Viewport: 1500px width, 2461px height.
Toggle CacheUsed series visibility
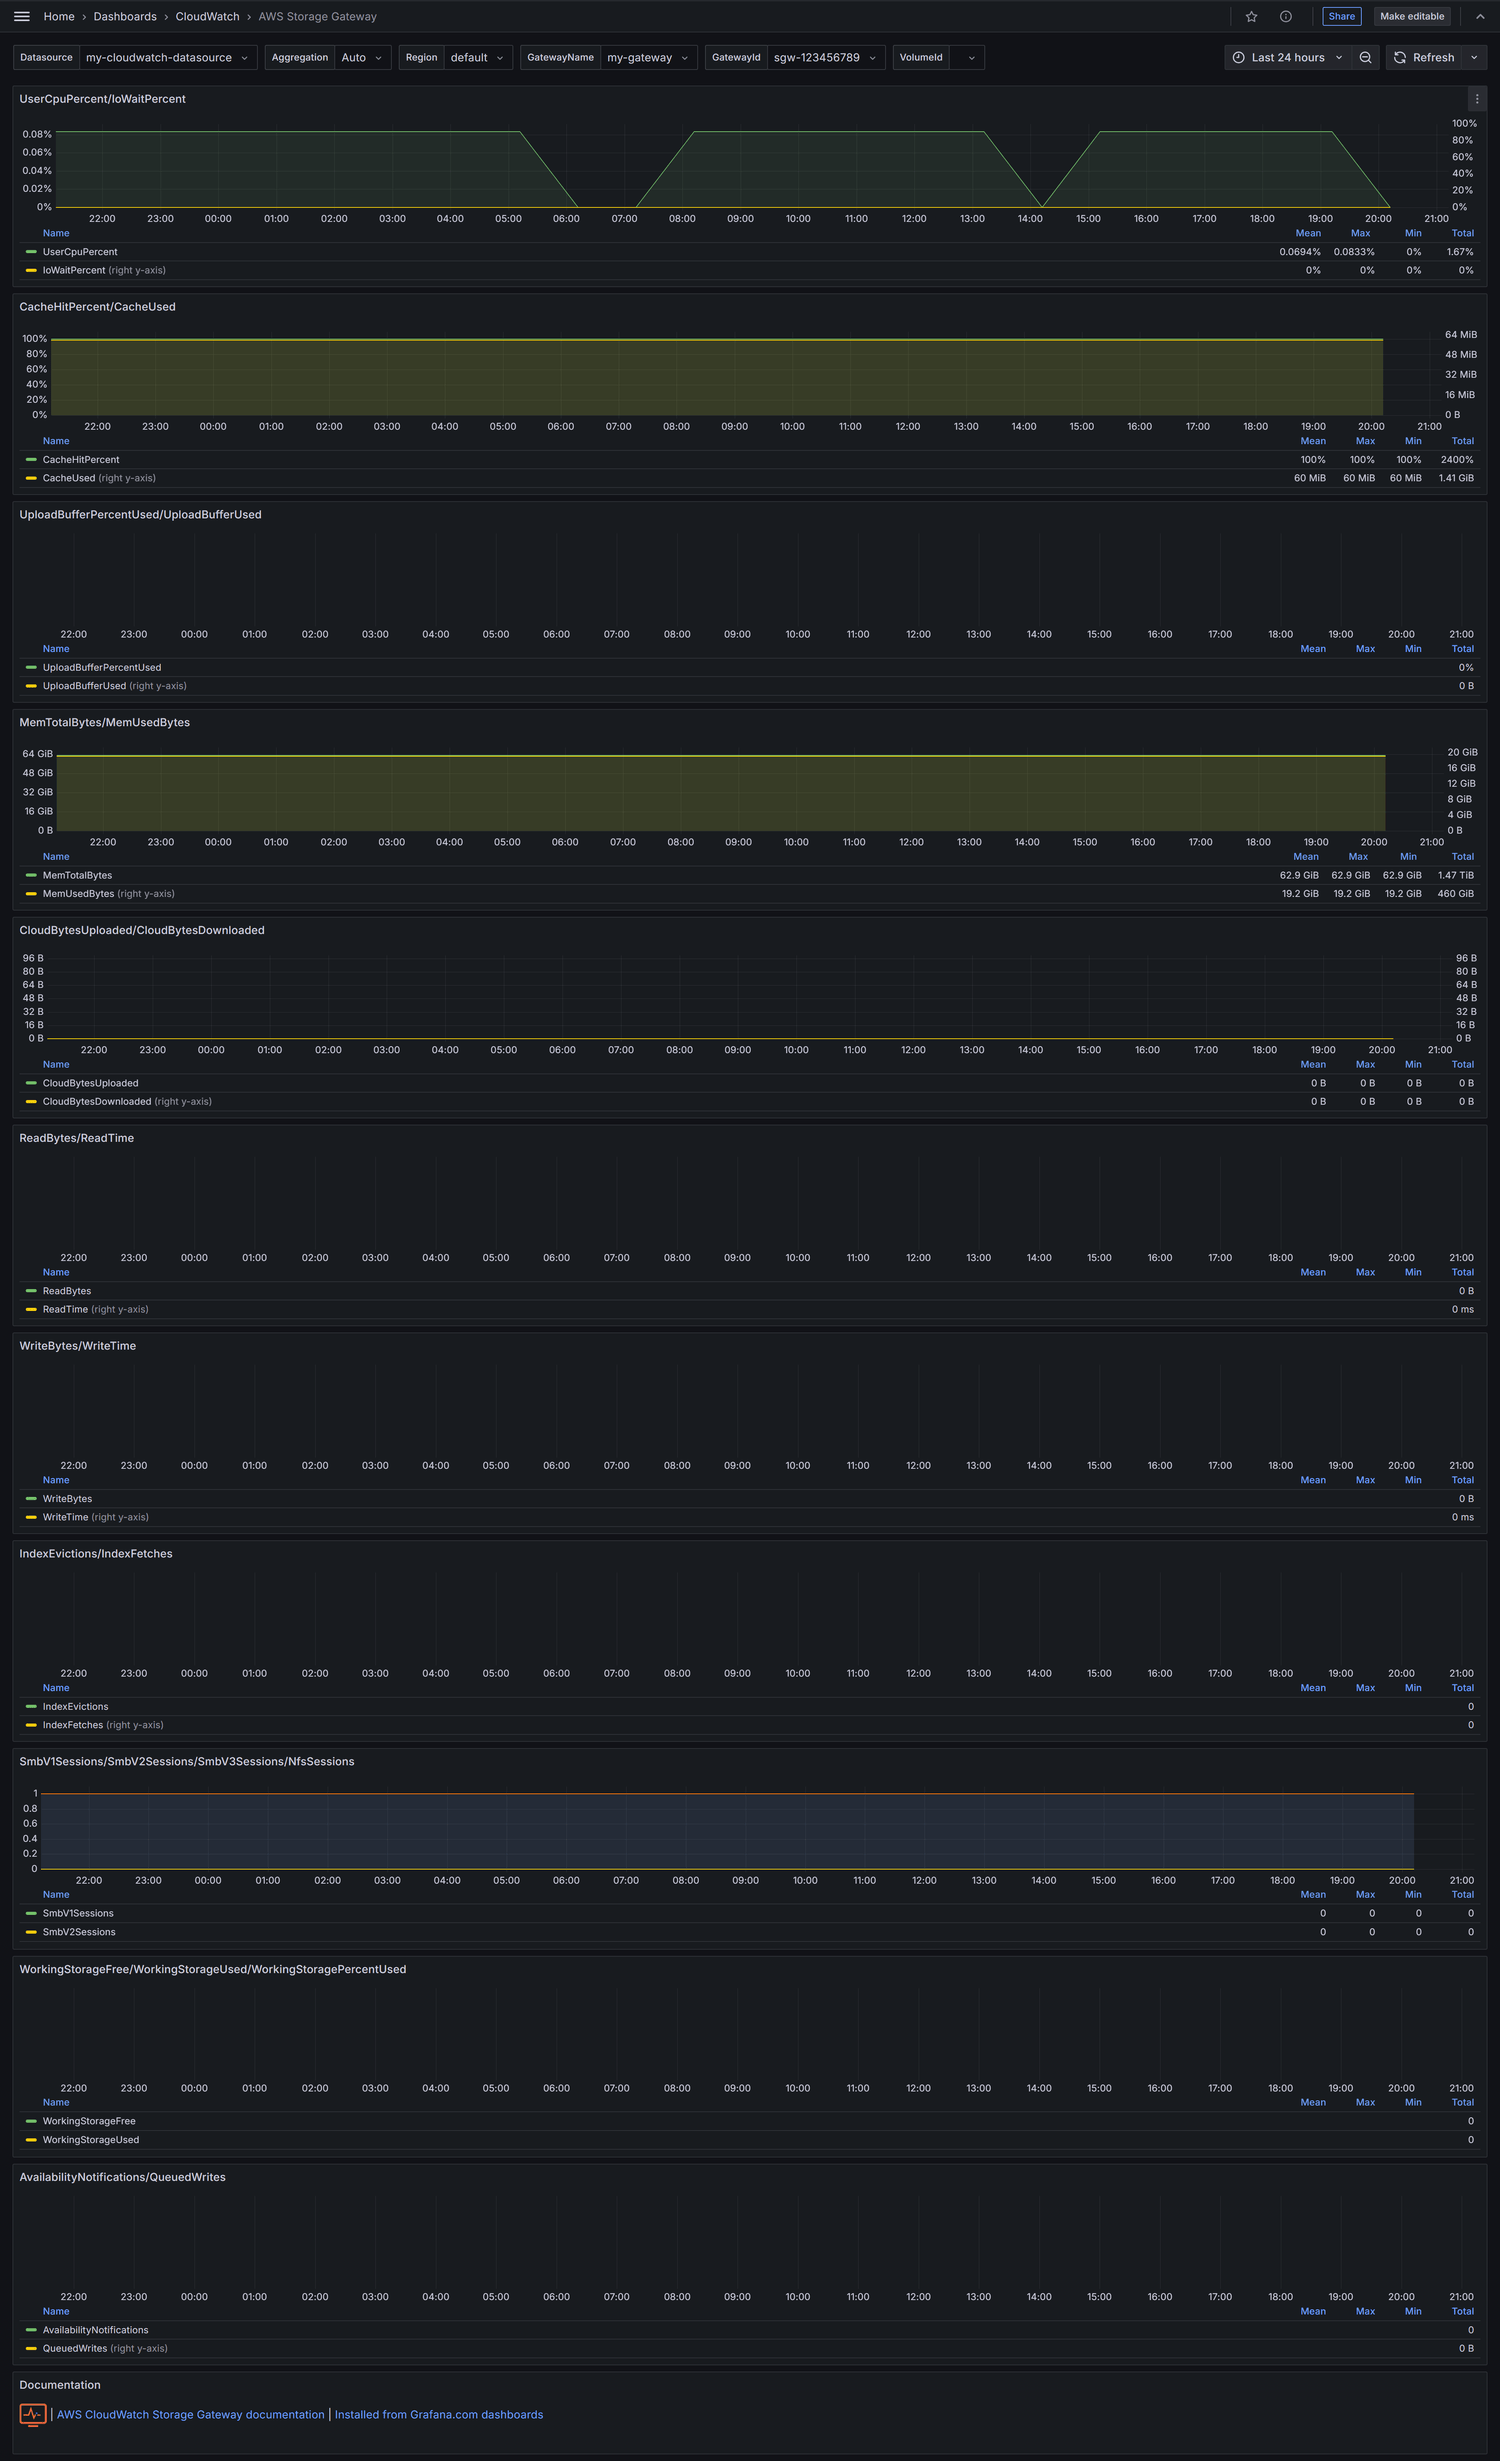[69, 478]
